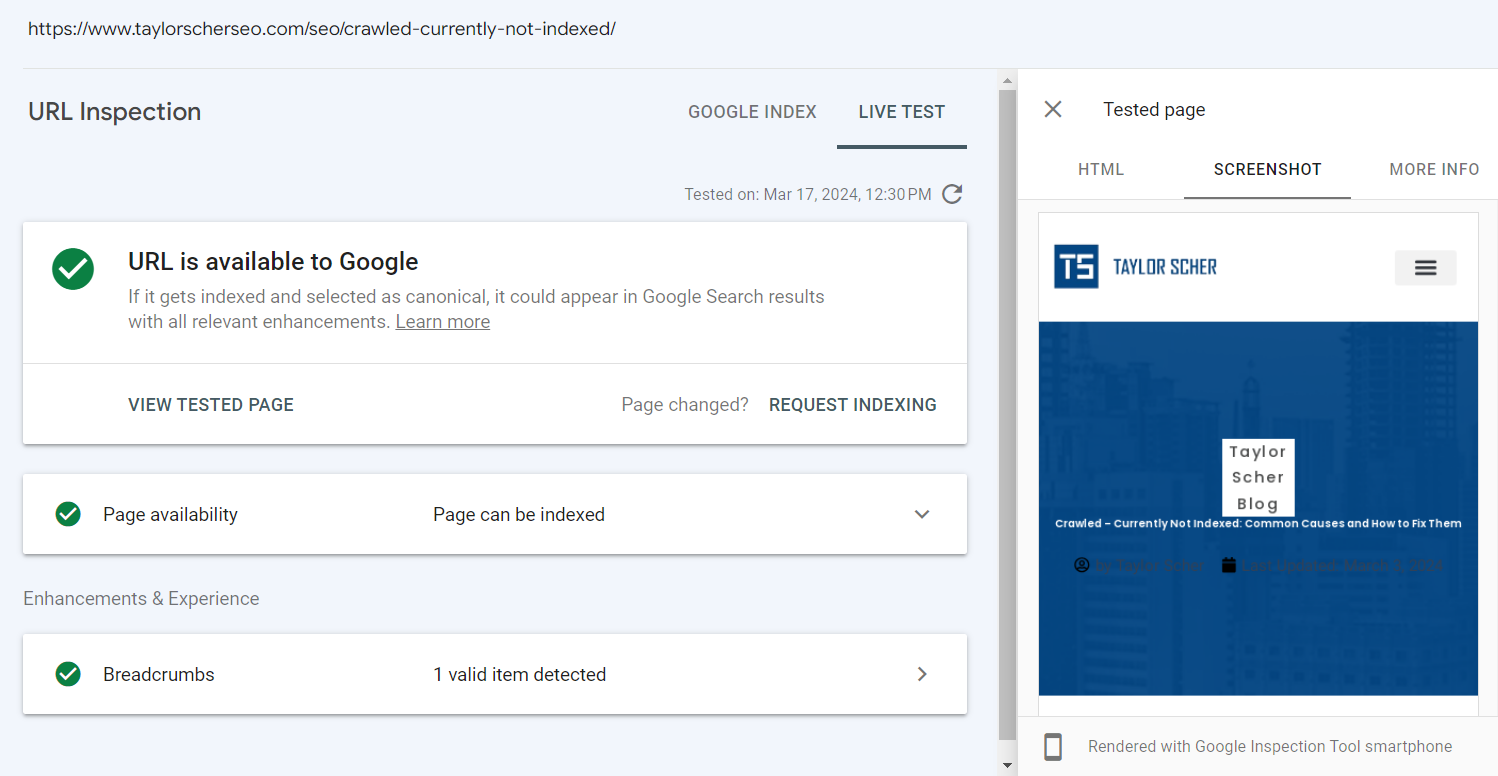The height and width of the screenshot is (776, 1498).
Task: Click green check beside Breadcrumbs
Action: [x=68, y=674]
